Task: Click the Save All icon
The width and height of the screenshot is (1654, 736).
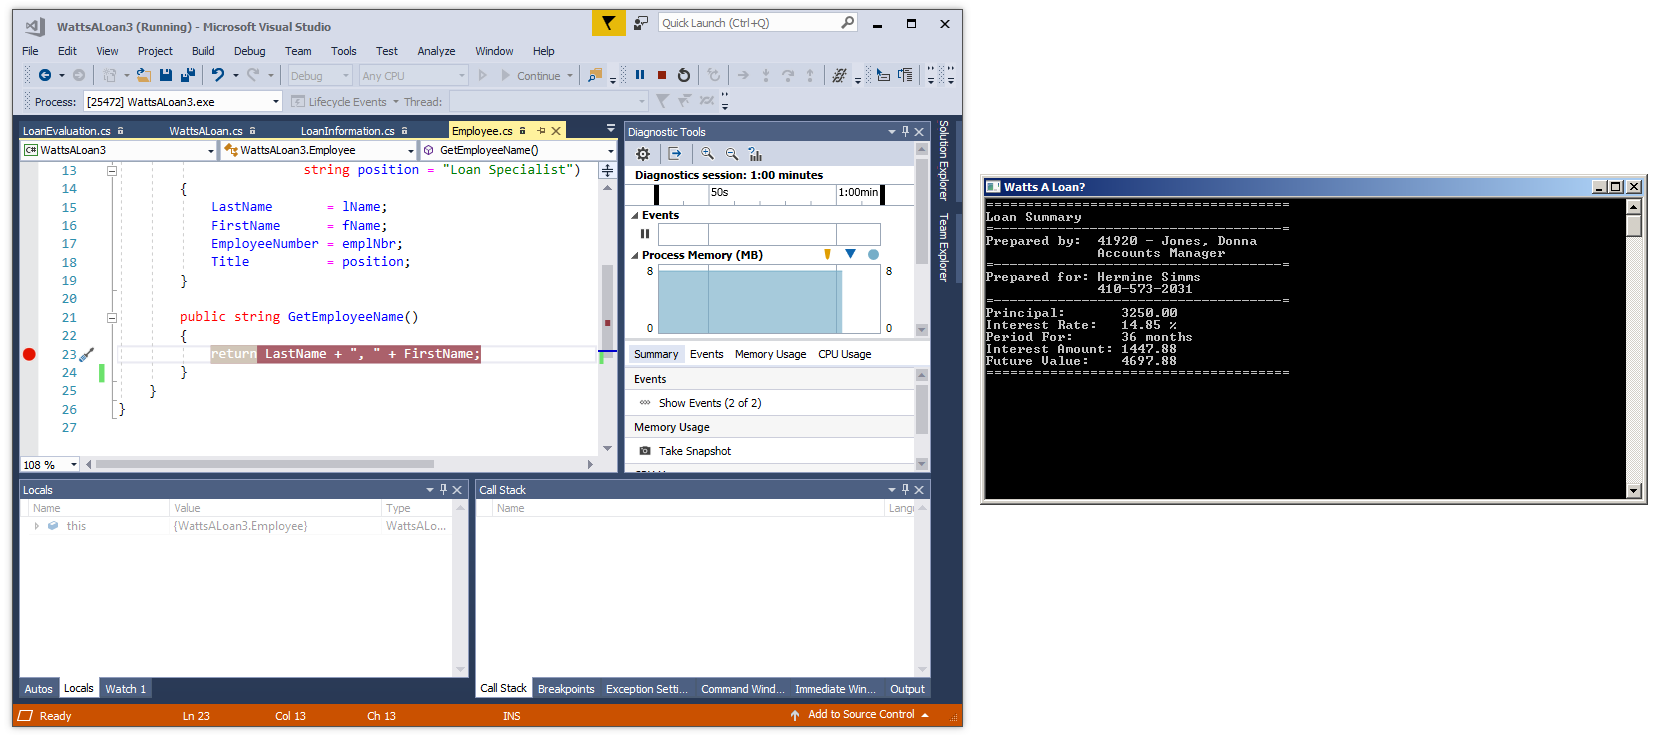Action: pos(187,75)
